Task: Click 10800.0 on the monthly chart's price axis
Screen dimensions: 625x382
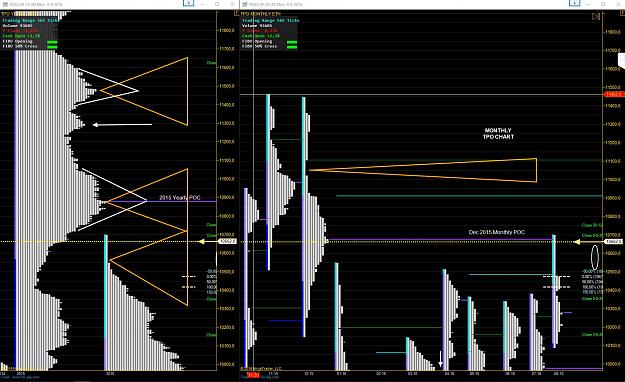Action: [613, 217]
